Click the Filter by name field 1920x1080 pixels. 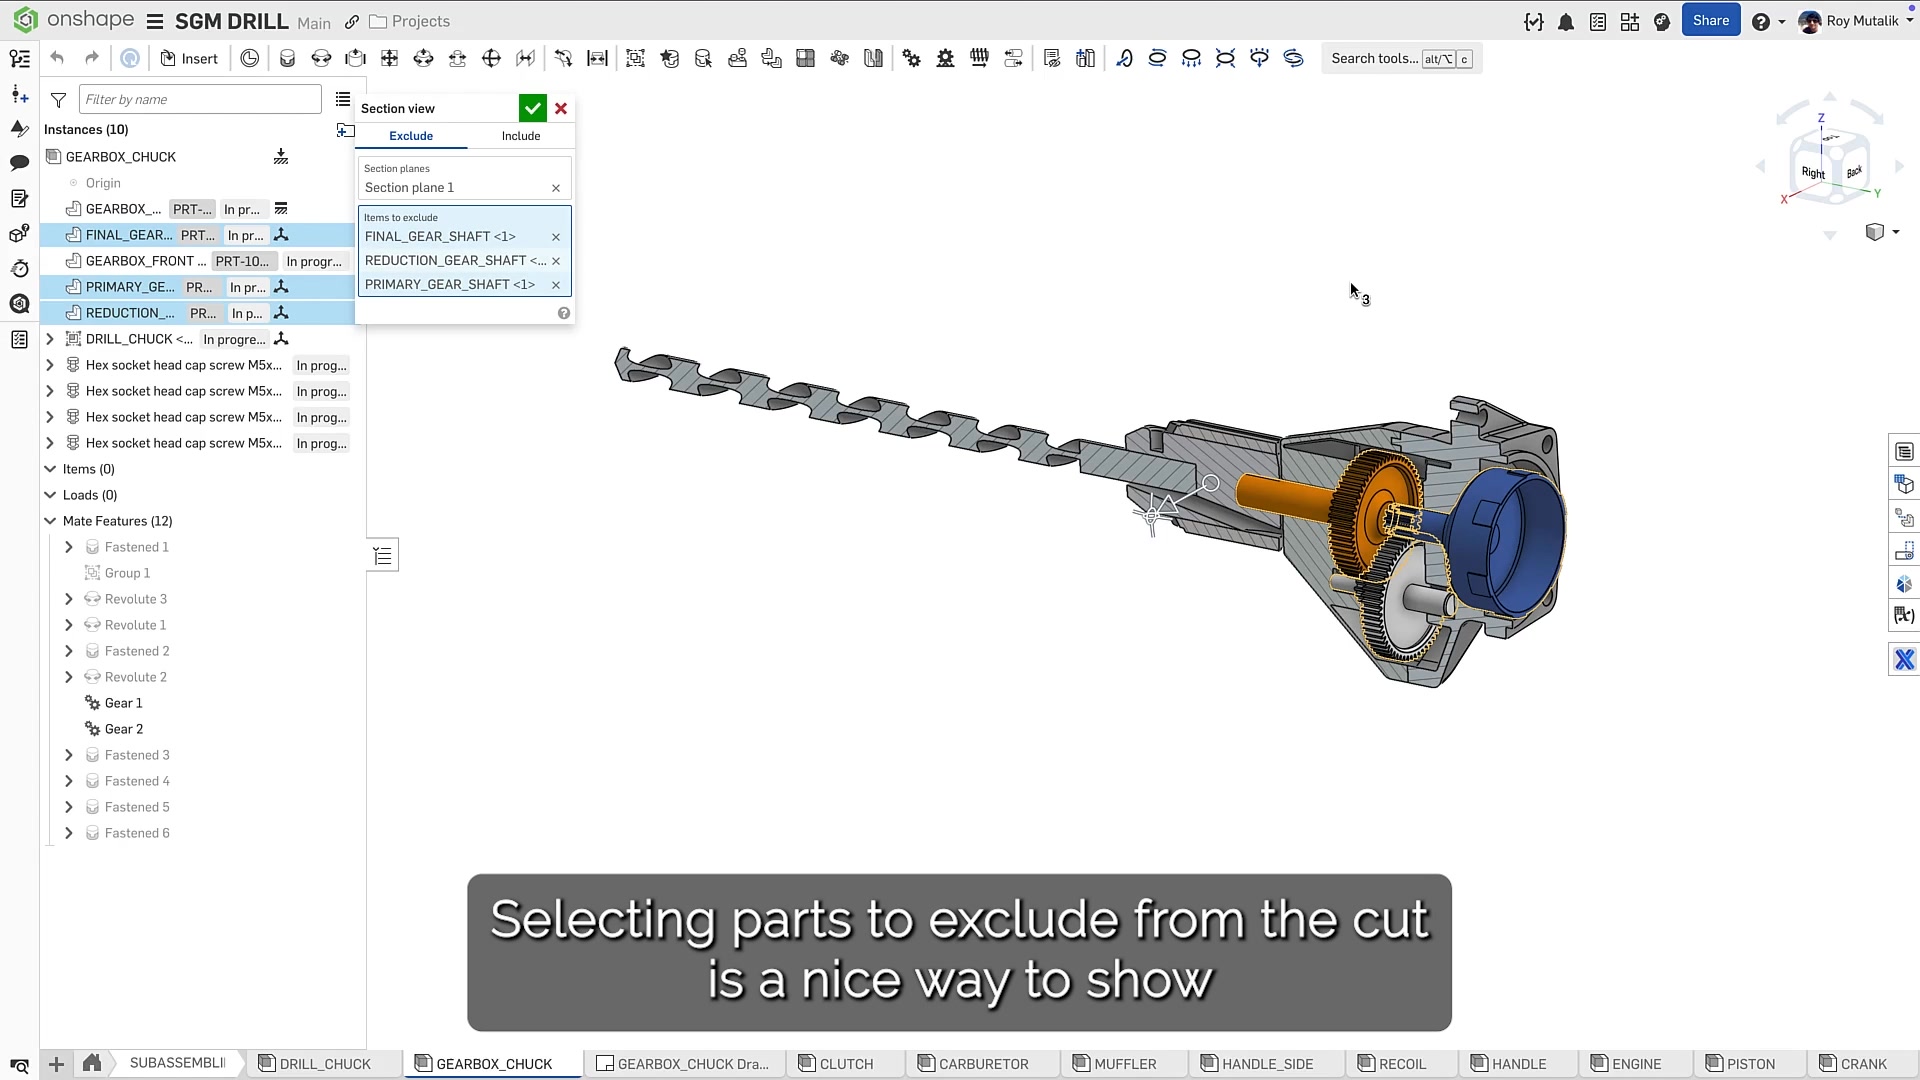[200, 99]
